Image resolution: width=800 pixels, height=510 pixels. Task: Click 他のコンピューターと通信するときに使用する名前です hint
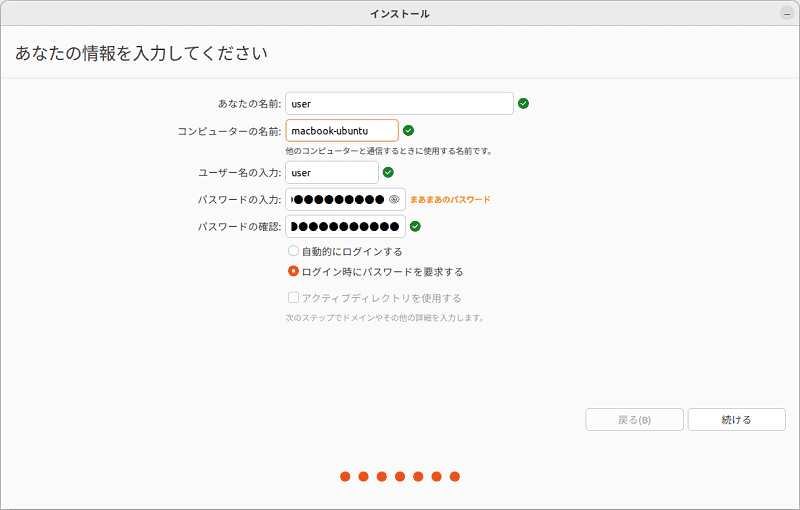pyautogui.click(x=389, y=151)
